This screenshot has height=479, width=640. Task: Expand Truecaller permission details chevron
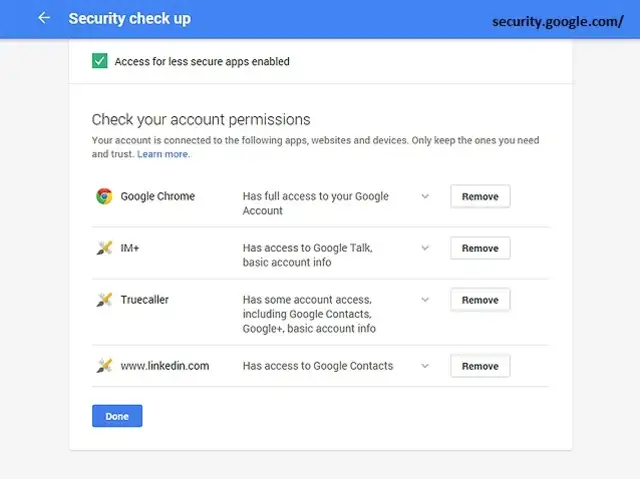click(425, 299)
